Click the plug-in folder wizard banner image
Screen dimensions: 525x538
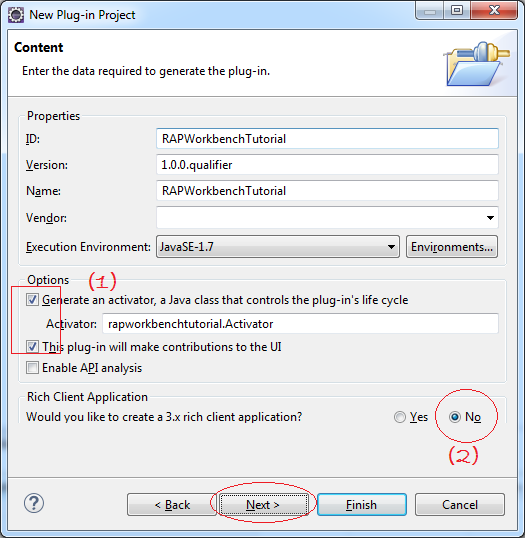point(476,64)
